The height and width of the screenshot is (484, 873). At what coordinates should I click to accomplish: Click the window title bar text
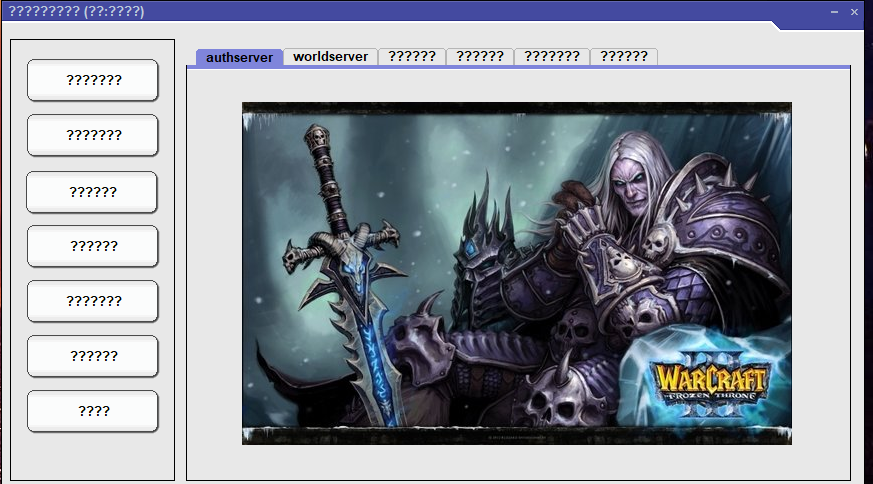[77, 12]
